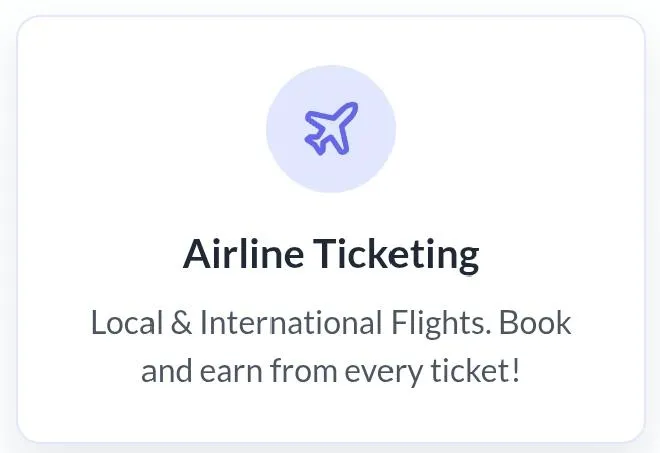Screen dimensions: 660x453
Task: Click the airplane icon
Action: [331, 128]
